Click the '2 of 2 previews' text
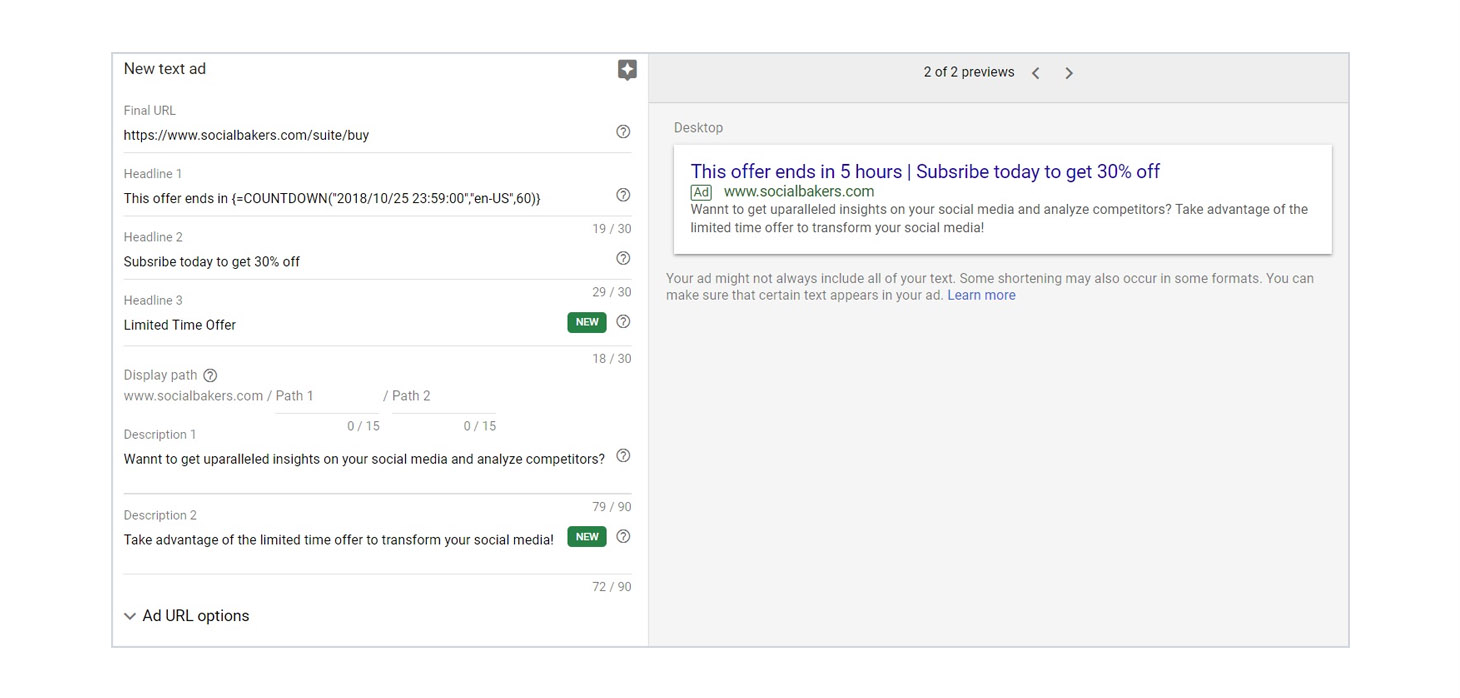Screen dimensions: 1460x698 pos(969,72)
